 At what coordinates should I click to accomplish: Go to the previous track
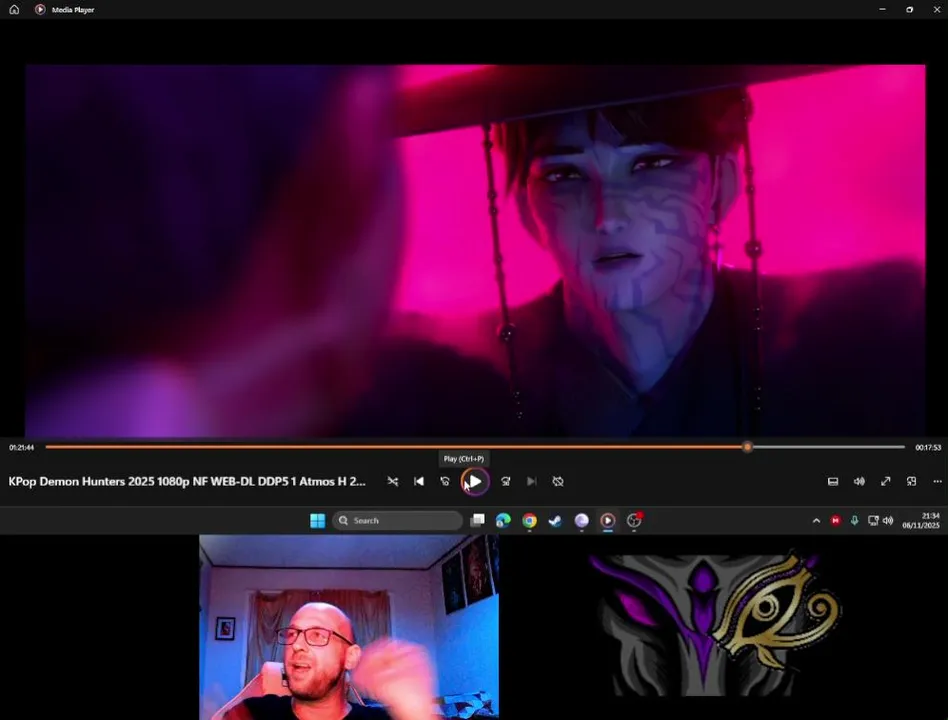coord(418,482)
